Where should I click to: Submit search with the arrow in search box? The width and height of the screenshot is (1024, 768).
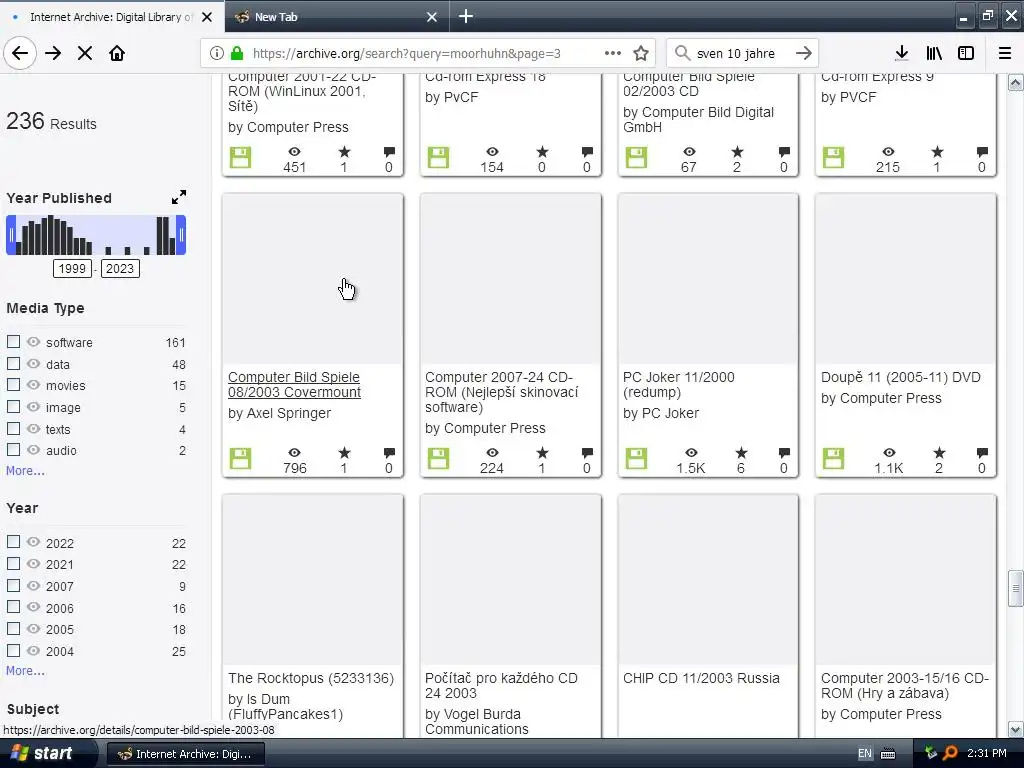point(804,53)
